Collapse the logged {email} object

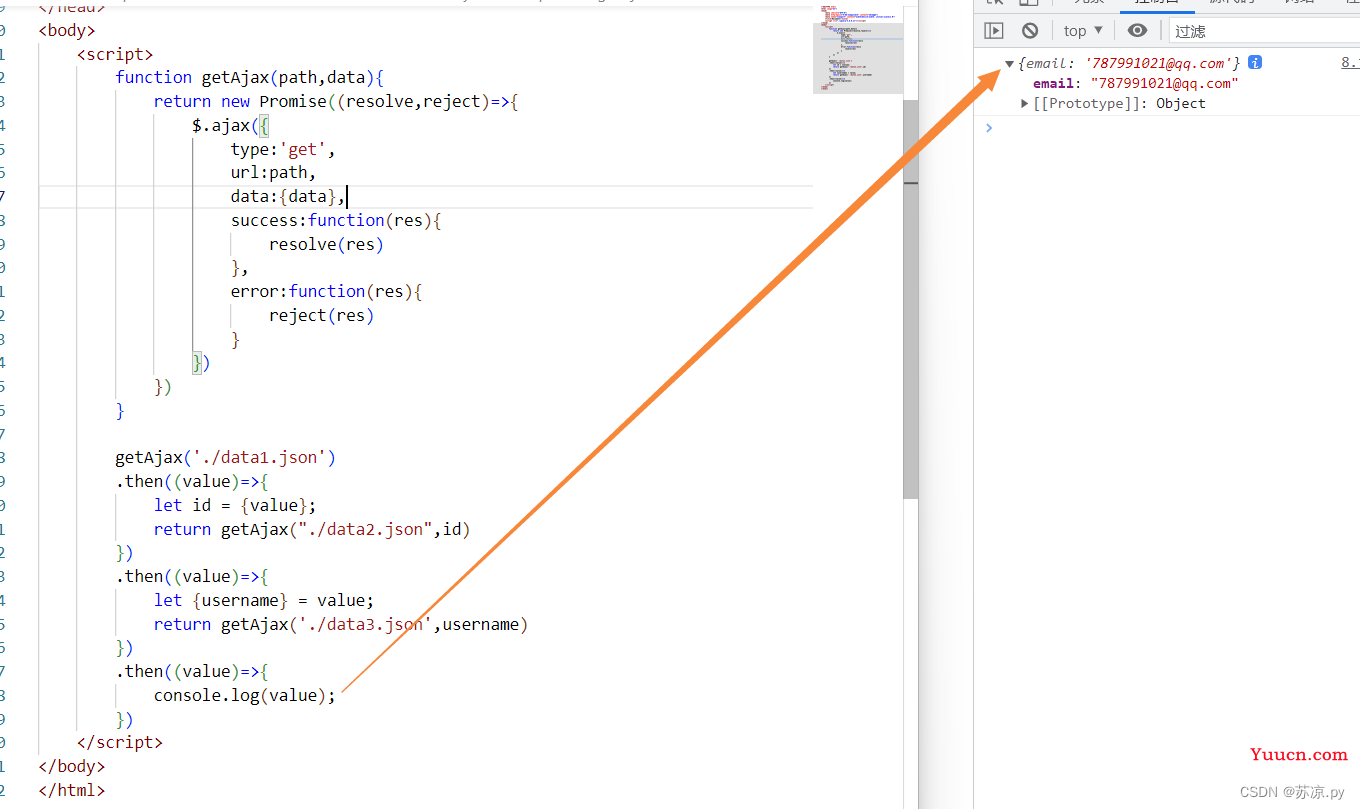pyautogui.click(x=1009, y=64)
